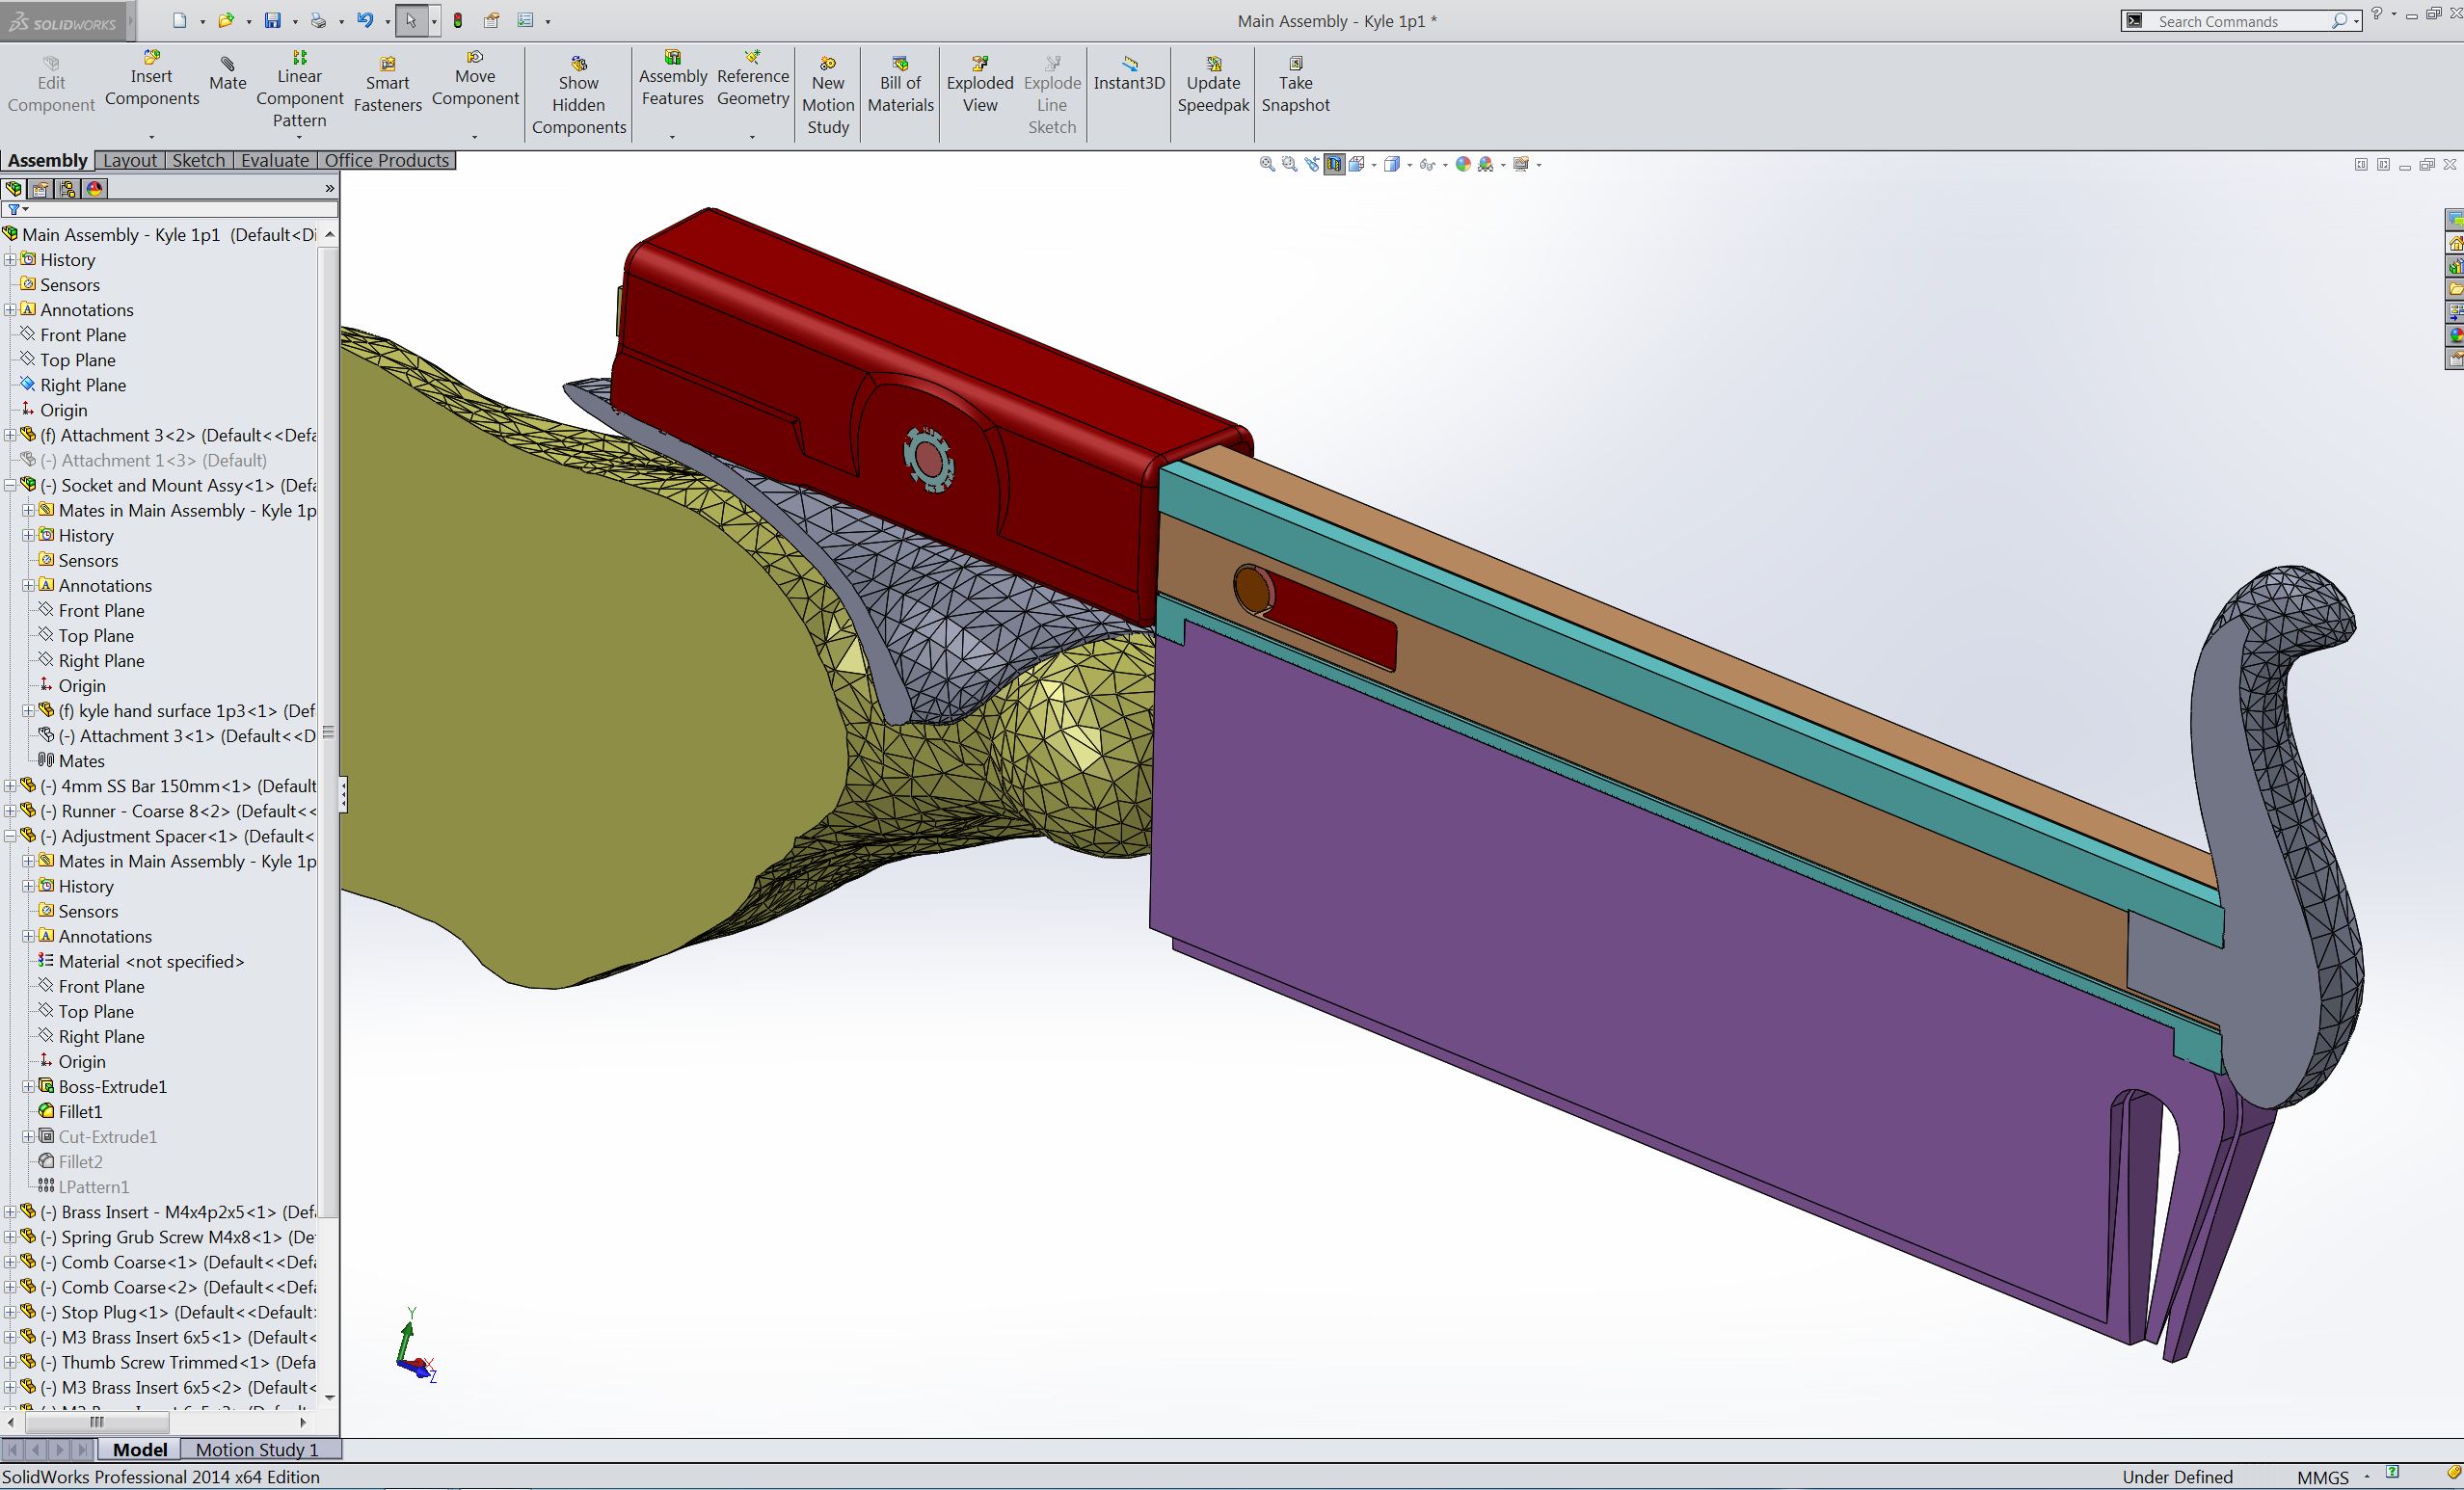Click Take Snapshot icon

[x=1295, y=64]
